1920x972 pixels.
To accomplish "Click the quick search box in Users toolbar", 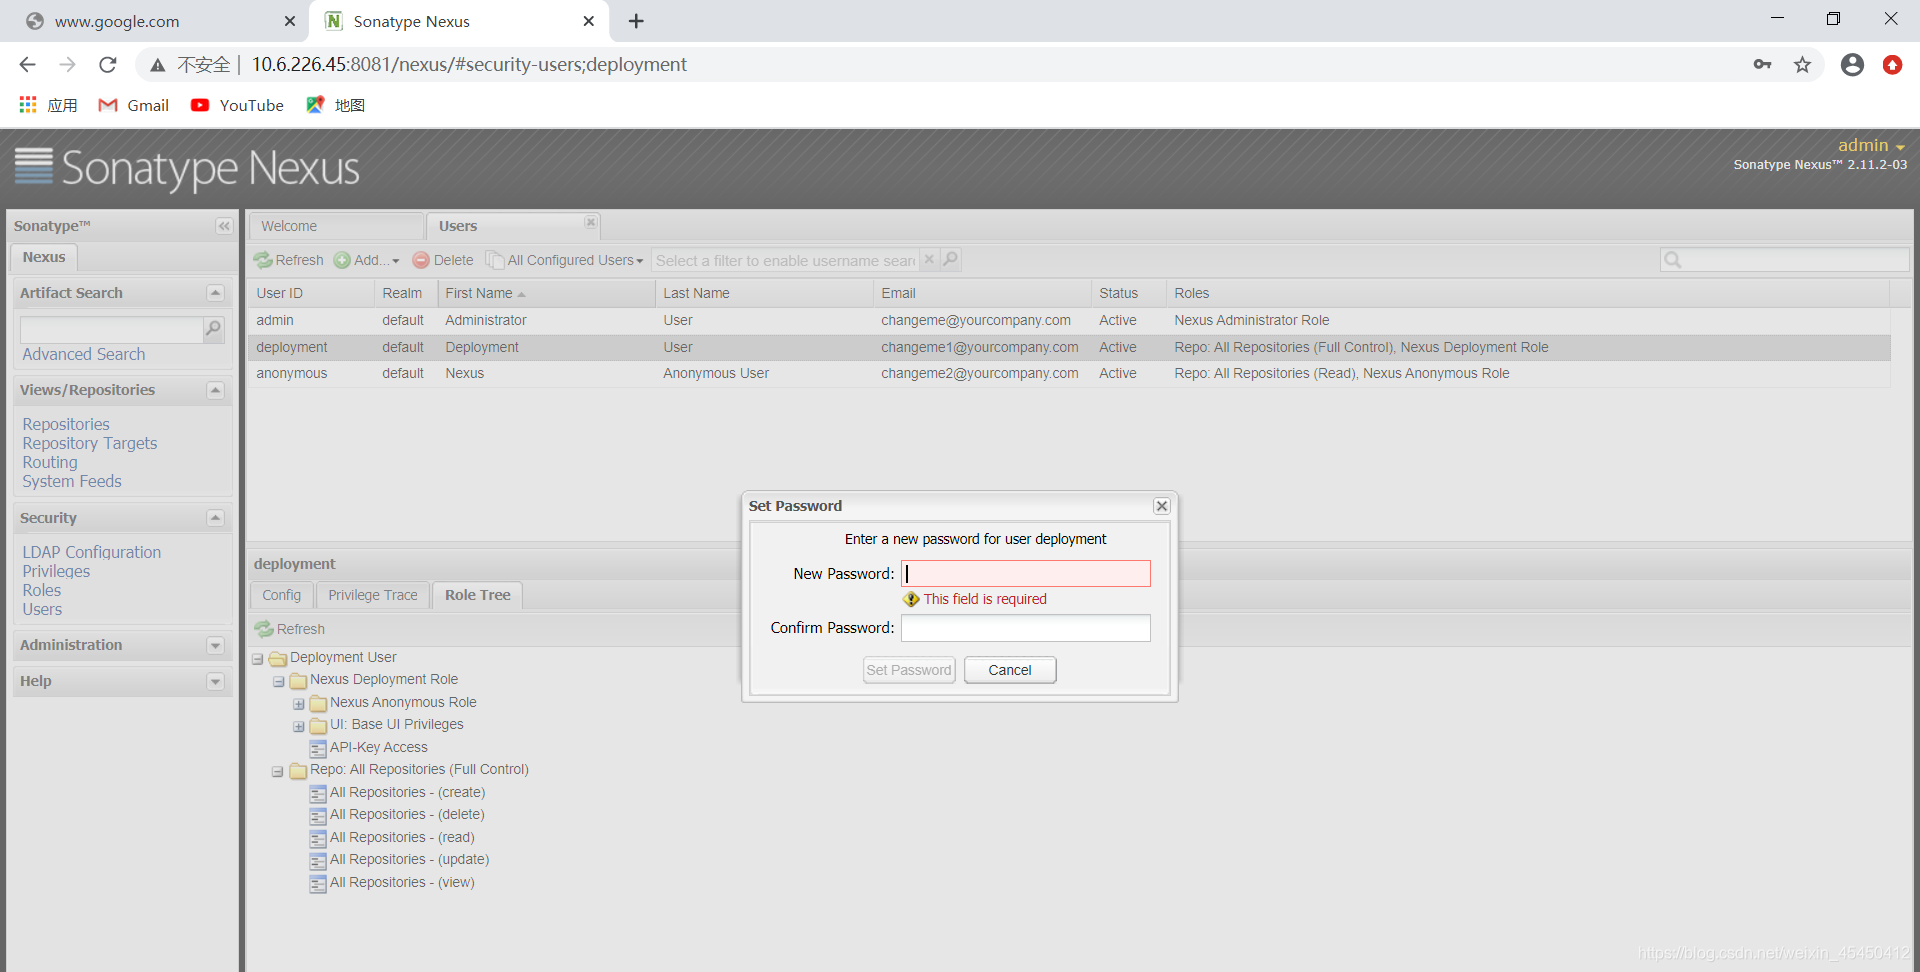I will (x=1785, y=260).
